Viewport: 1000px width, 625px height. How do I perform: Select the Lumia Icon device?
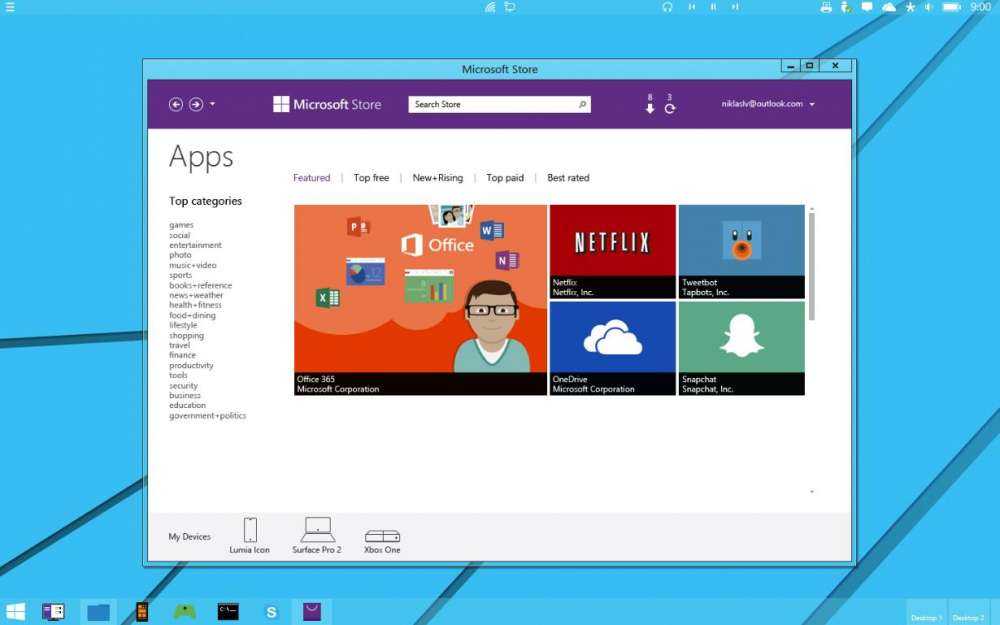click(250, 535)
